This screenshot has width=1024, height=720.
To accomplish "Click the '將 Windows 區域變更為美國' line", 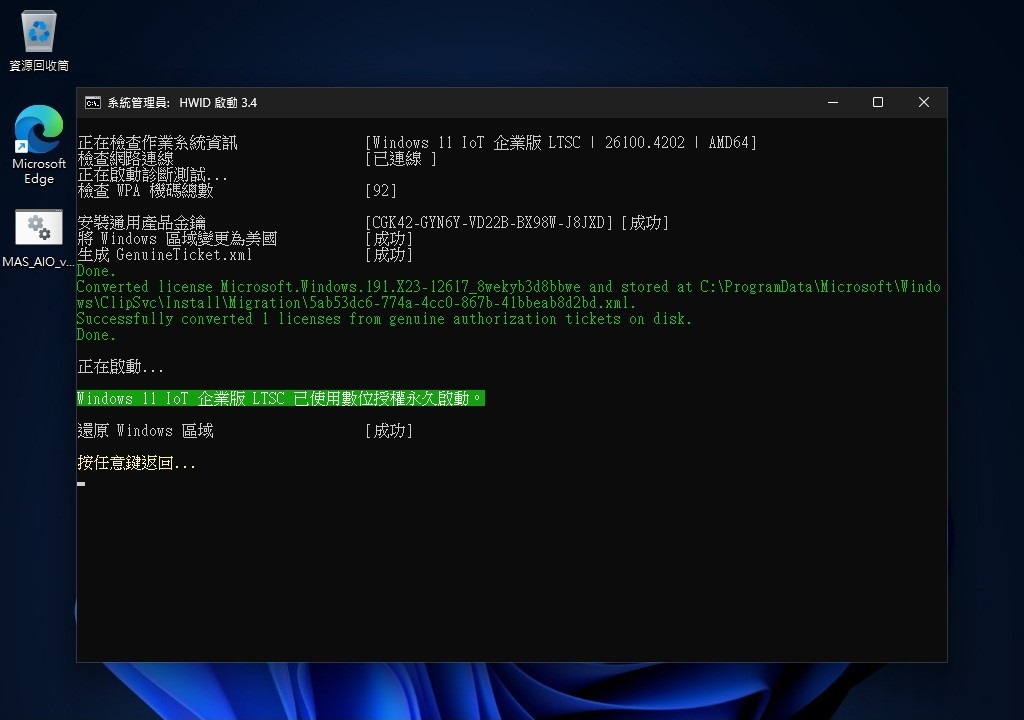I will 177,238.
